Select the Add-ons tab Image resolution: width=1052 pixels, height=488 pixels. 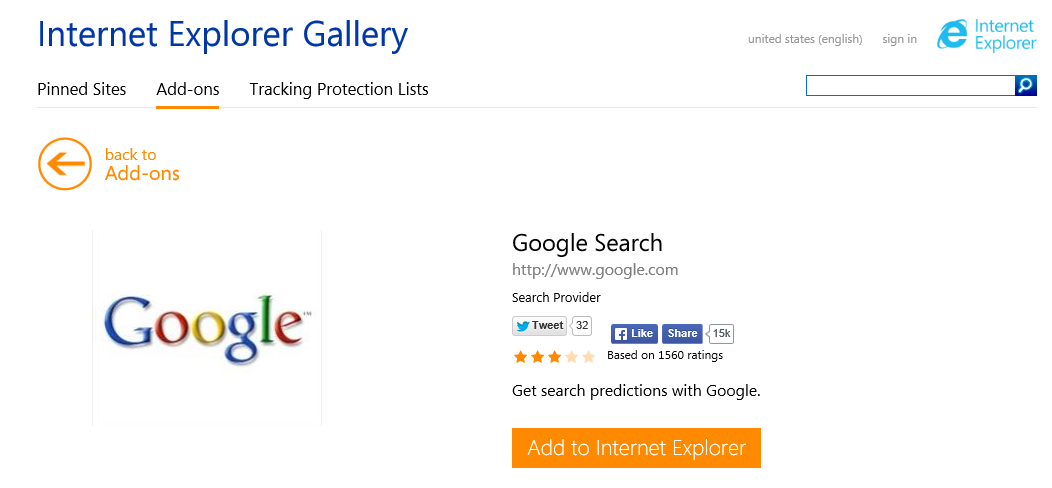point(188,89)
